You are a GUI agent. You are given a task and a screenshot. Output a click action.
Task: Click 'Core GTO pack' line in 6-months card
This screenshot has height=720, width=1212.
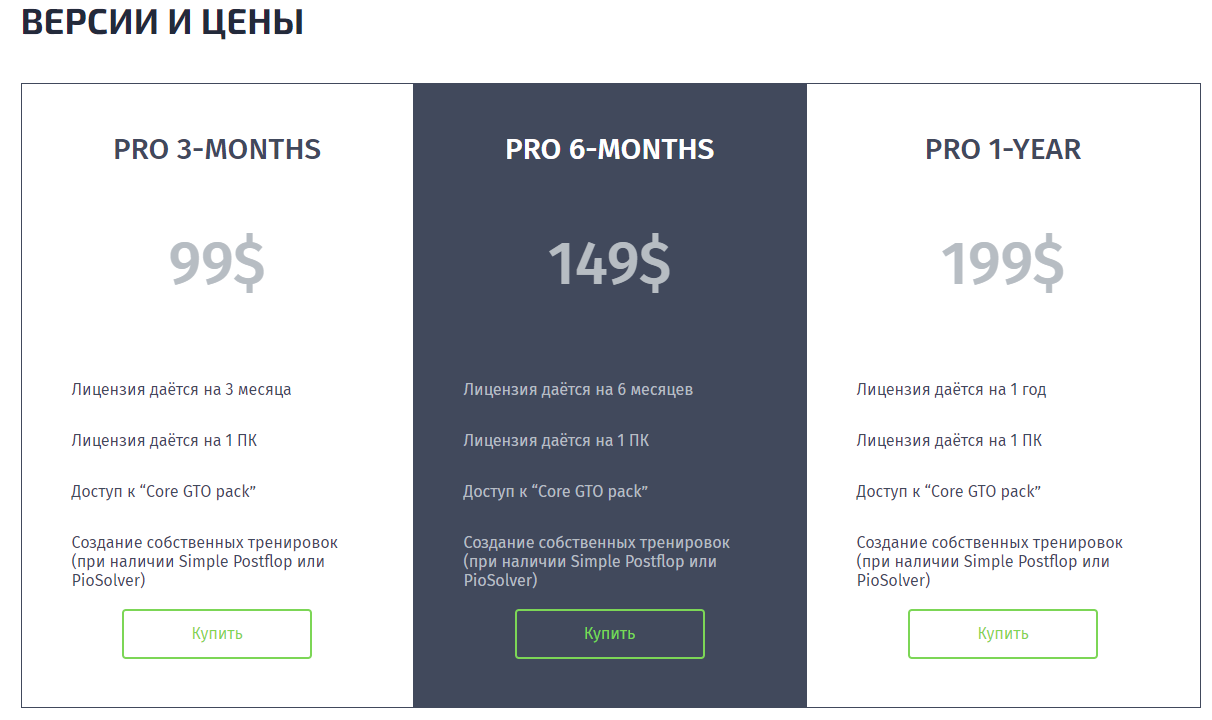tap(555, 491)
